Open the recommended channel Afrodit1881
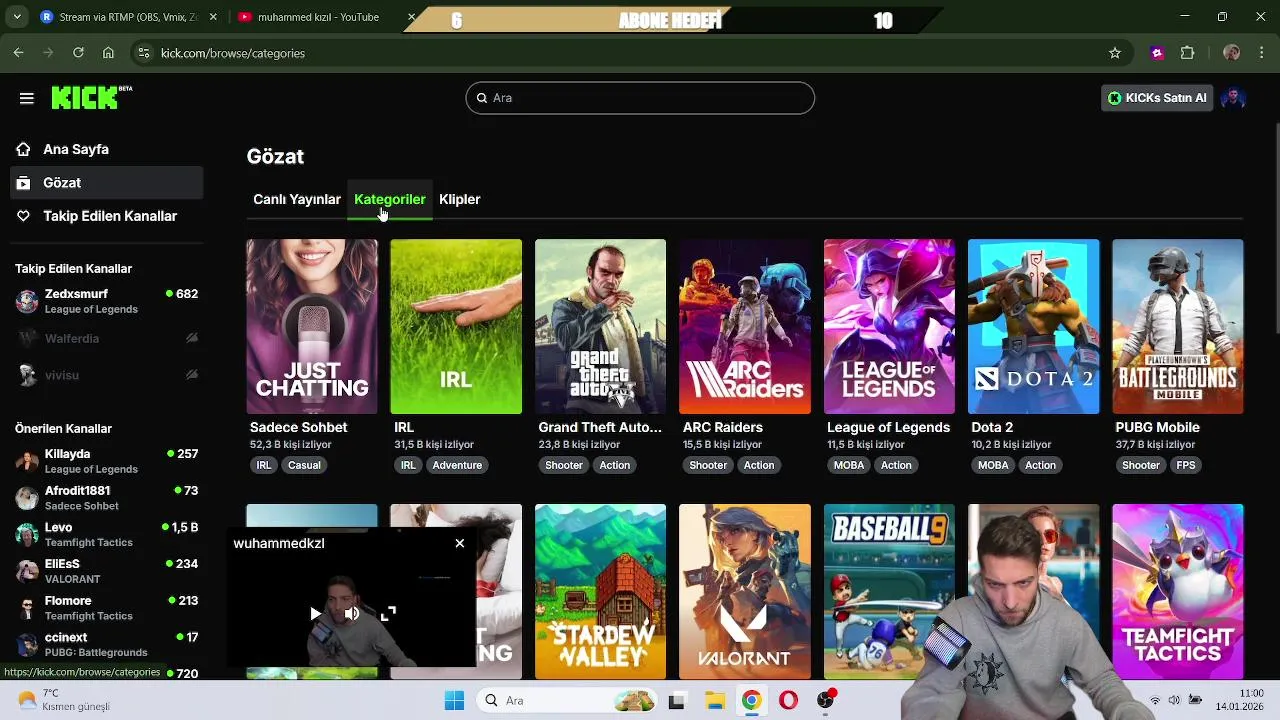Viewport: 1280px width, 720px height. [x=106, y=498]
